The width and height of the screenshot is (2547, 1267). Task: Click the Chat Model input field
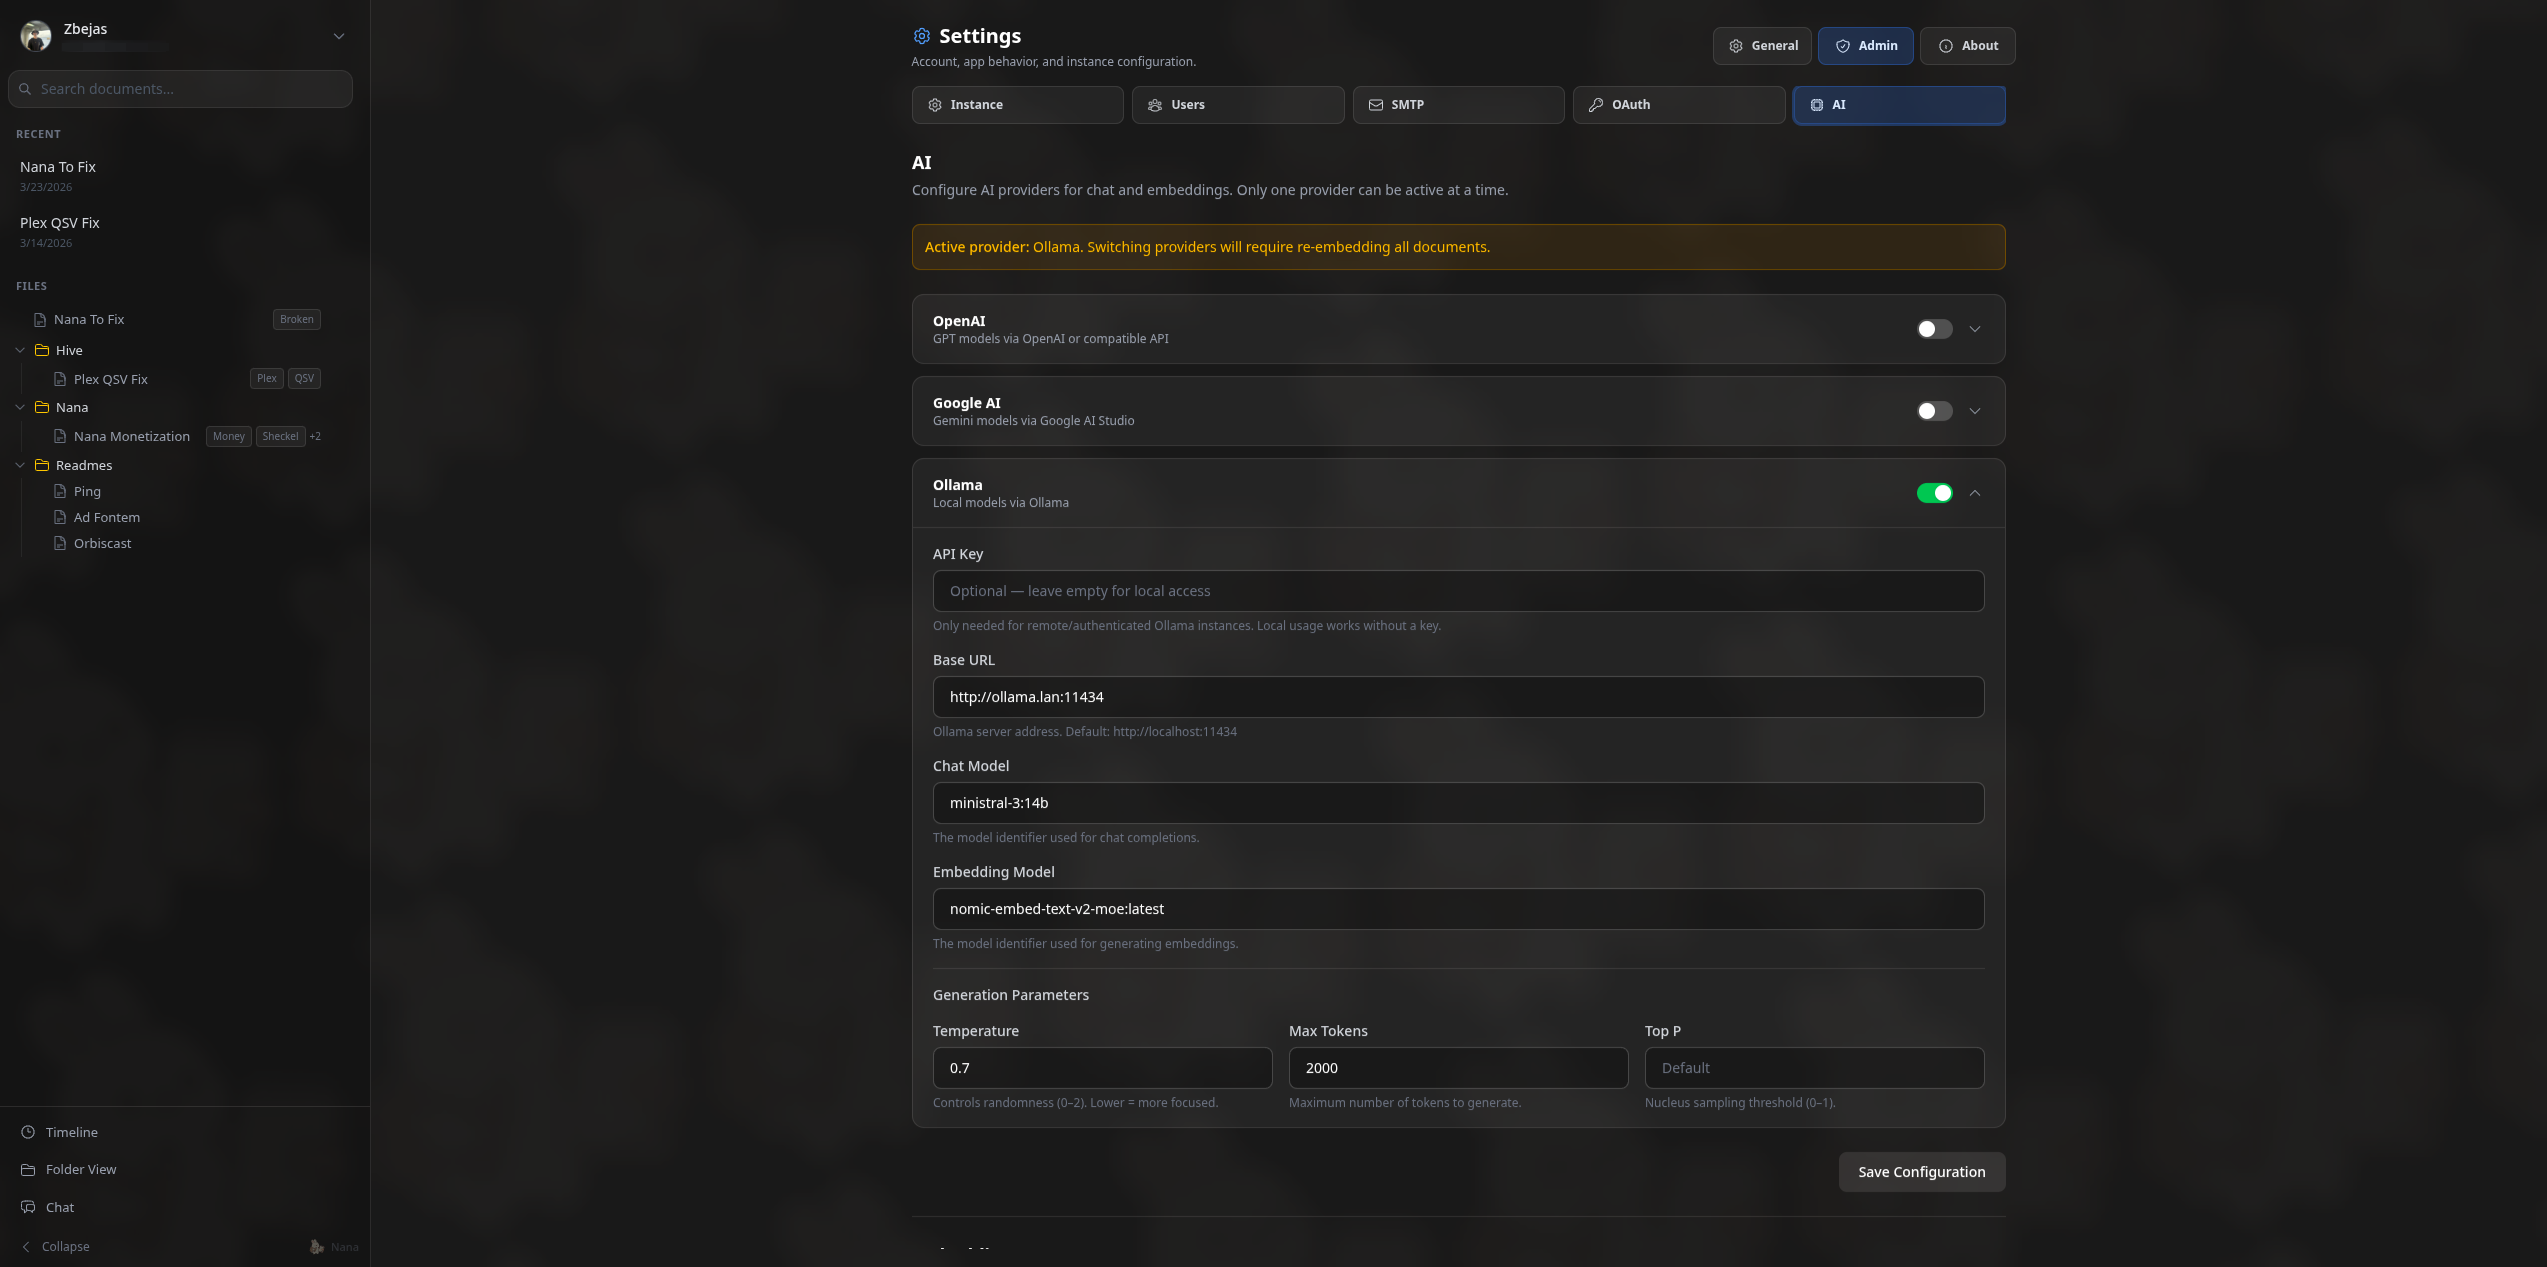[x=1458, y=803]
